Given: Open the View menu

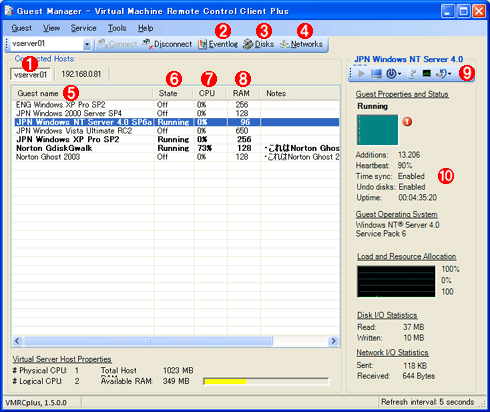Looking at the screenshot, I should coord(52,28).
